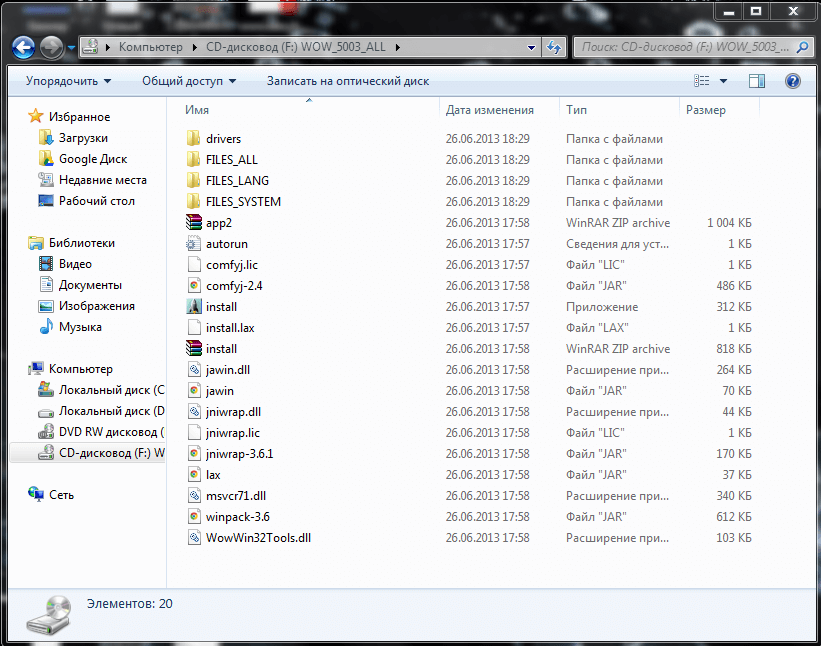Open the Упорядочить dropdown menu
821x646 pixels.
click(x=68, y=81)
